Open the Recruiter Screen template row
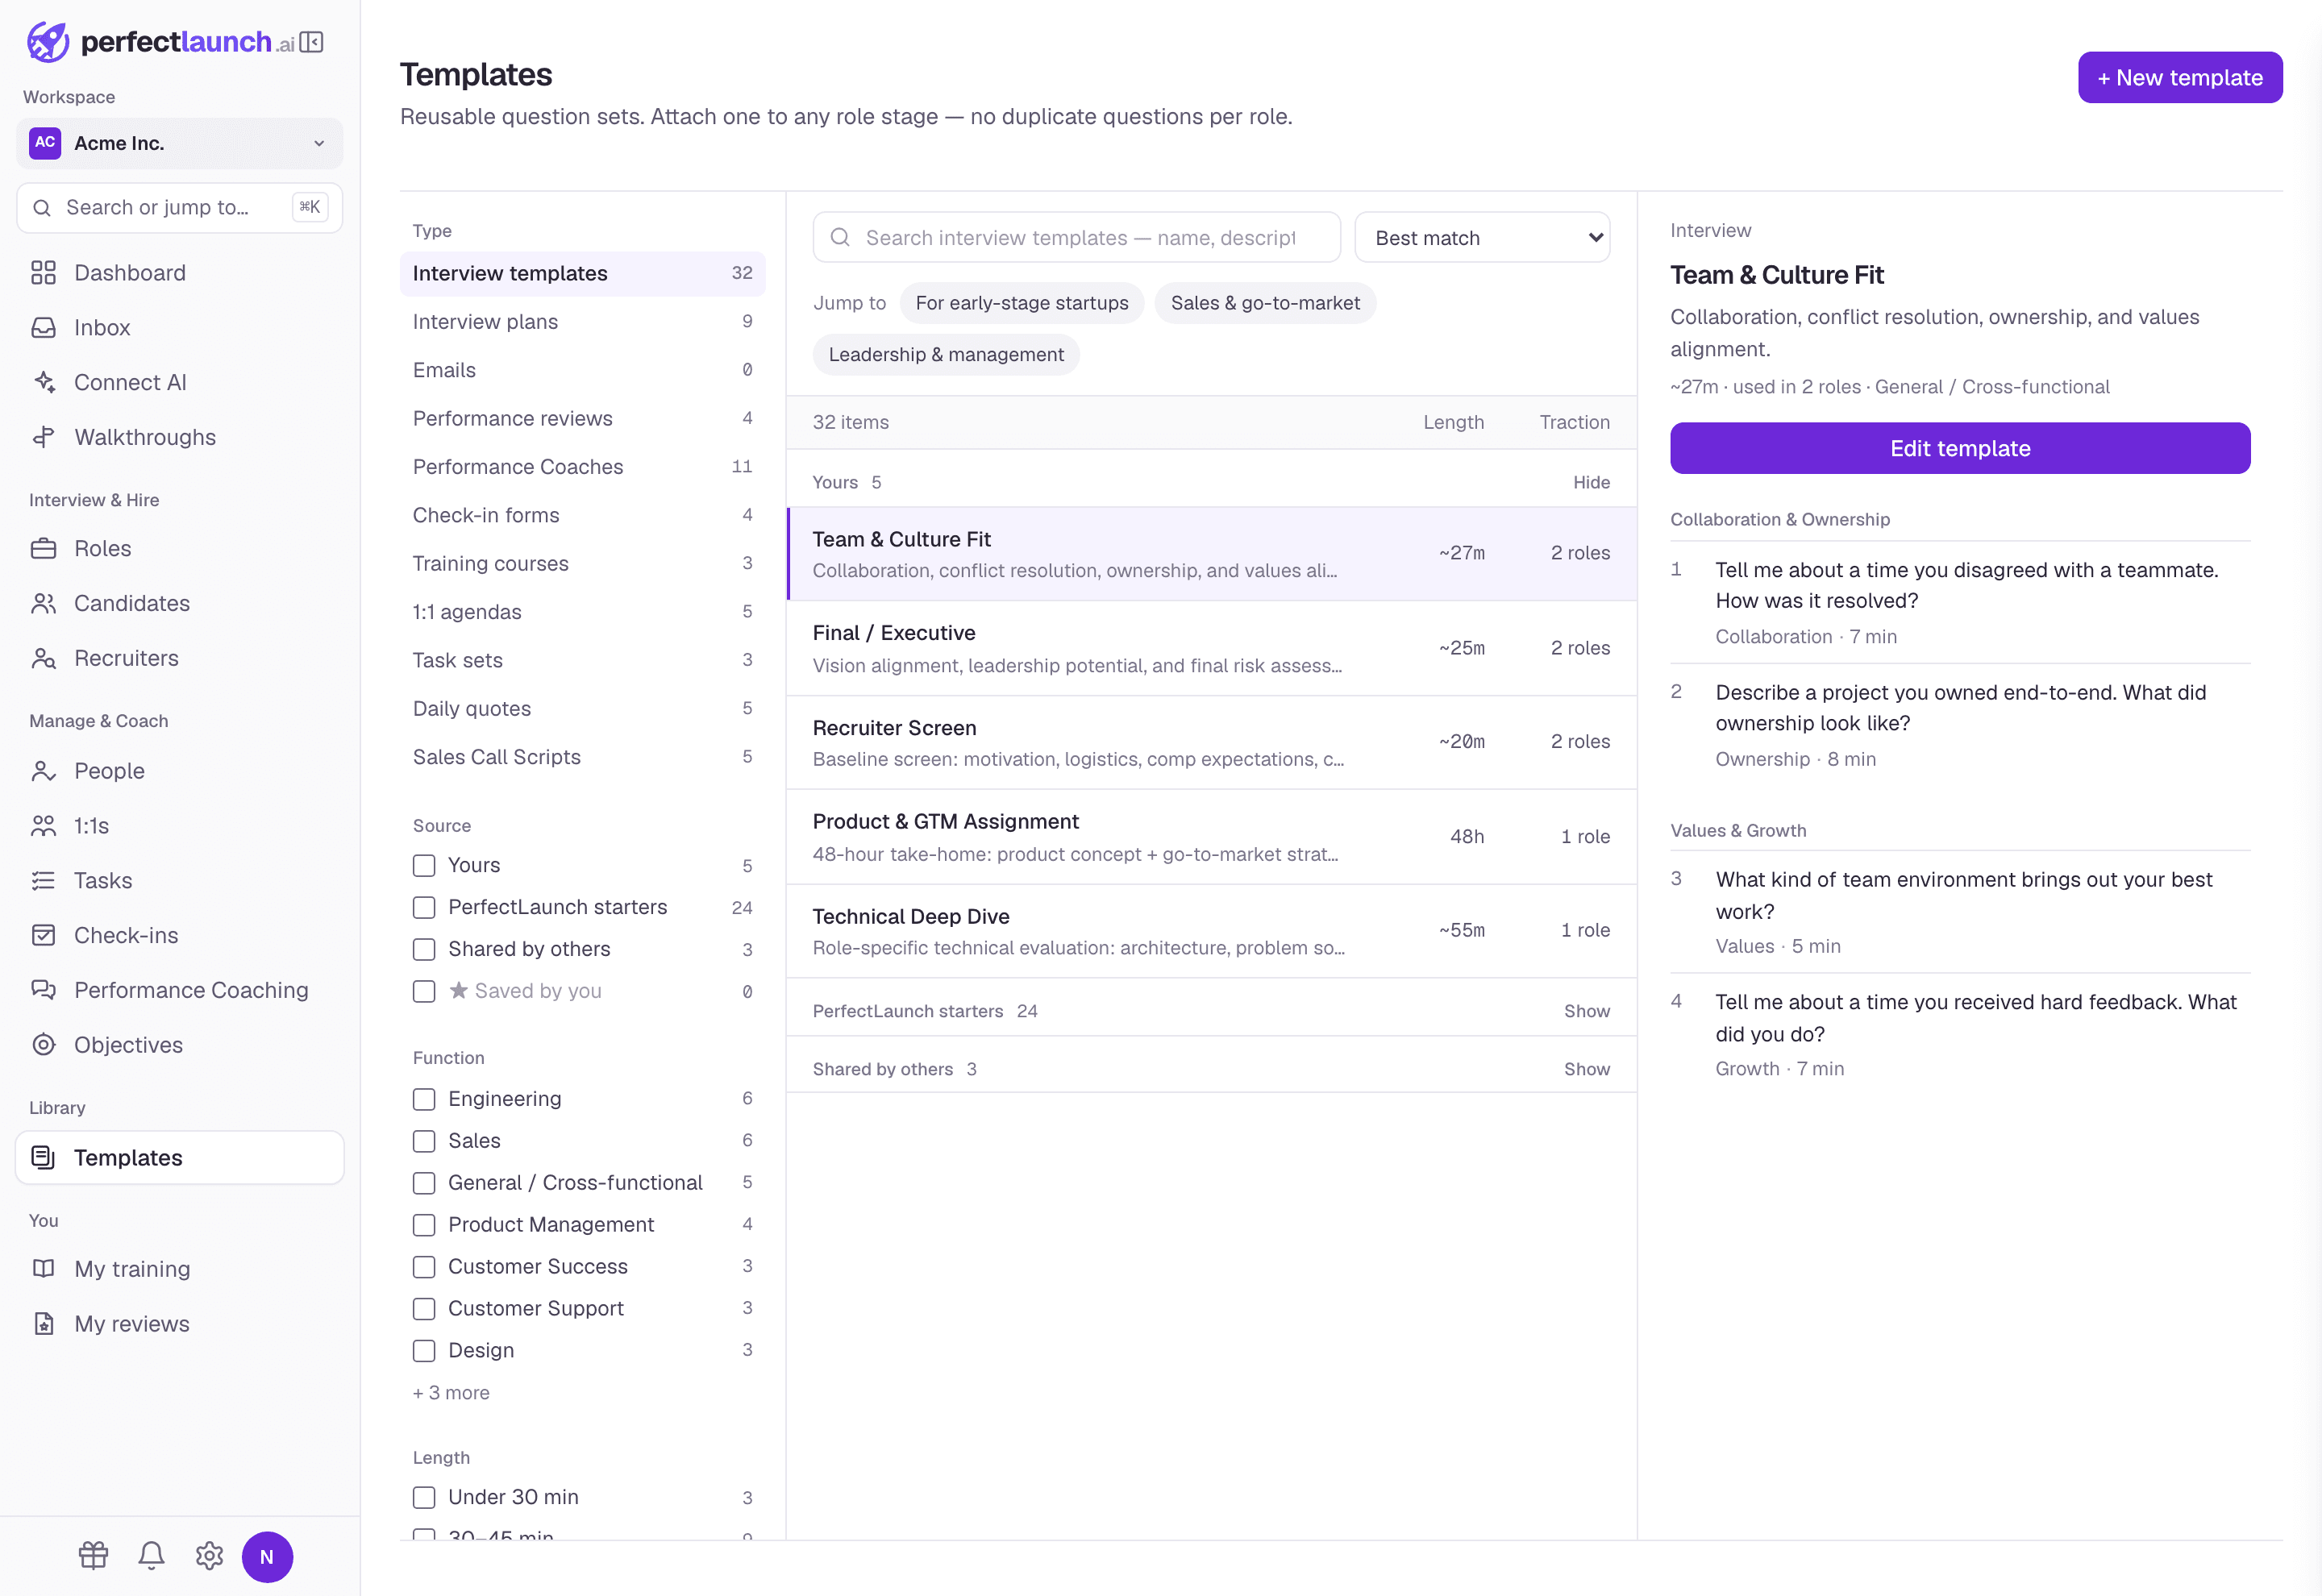The image size is (2322, 1596). click(x=1211, y=742)
